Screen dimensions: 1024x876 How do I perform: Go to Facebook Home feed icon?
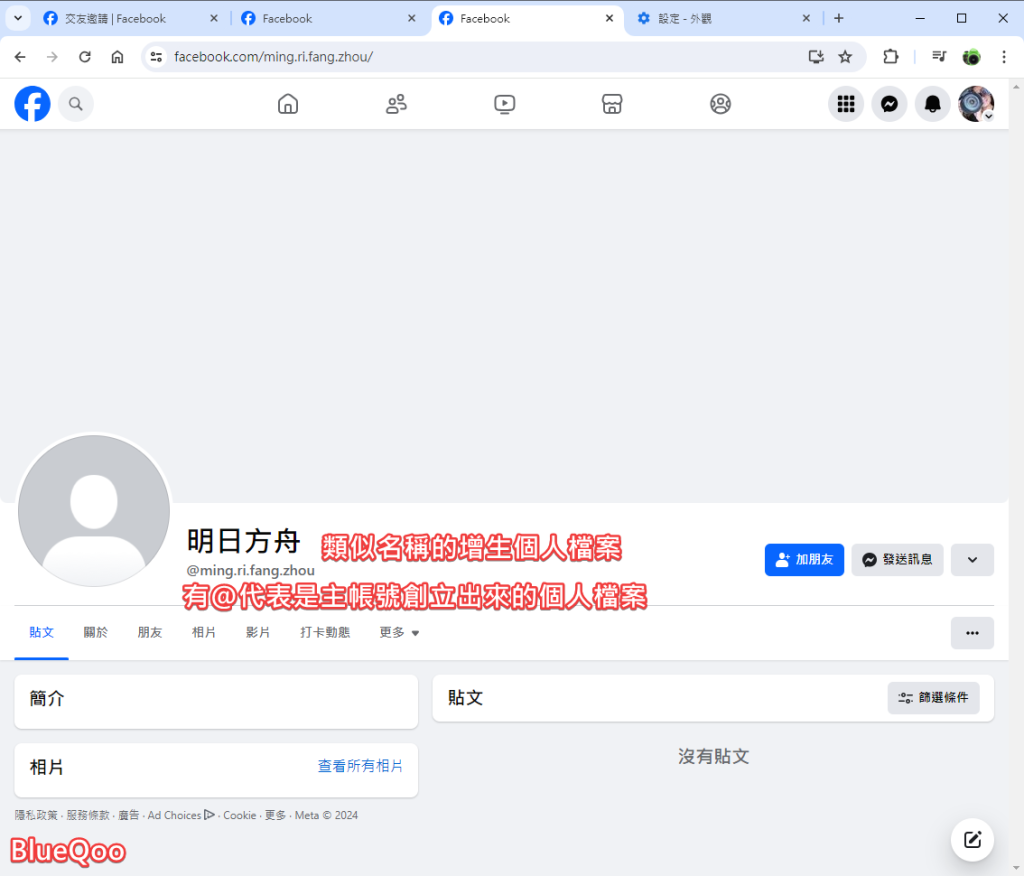[x=288, y=104]
